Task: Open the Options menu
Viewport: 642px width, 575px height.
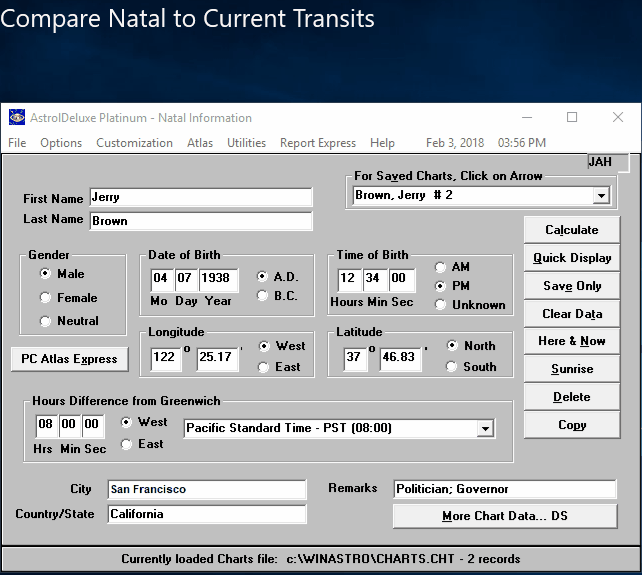Action: [61, 143]
